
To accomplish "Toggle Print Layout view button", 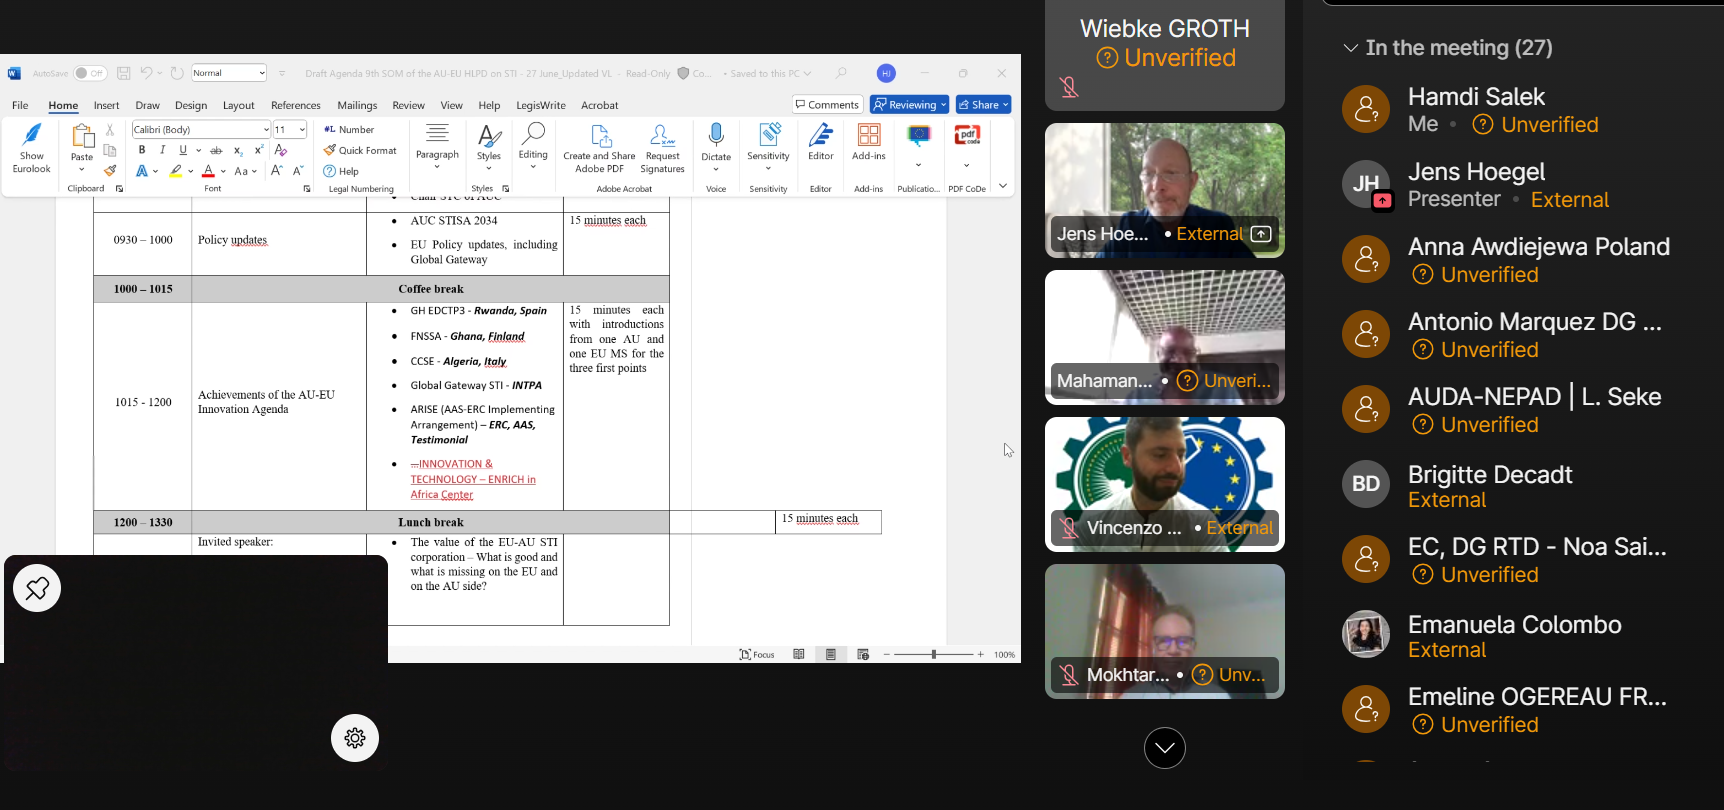I will coord(831,654).
